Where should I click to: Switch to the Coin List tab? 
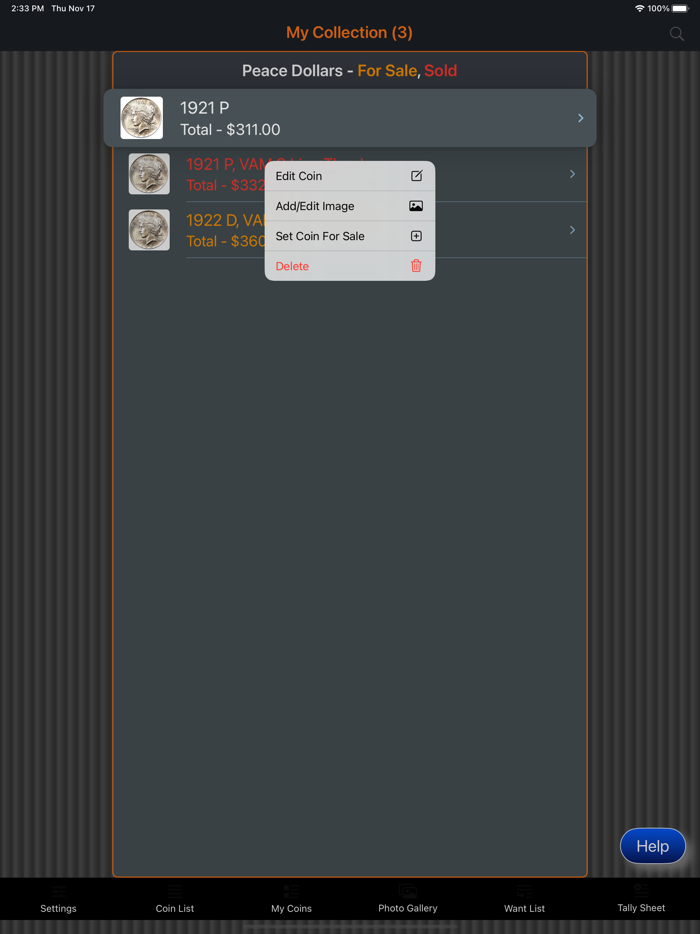click(x=175, y=899)
